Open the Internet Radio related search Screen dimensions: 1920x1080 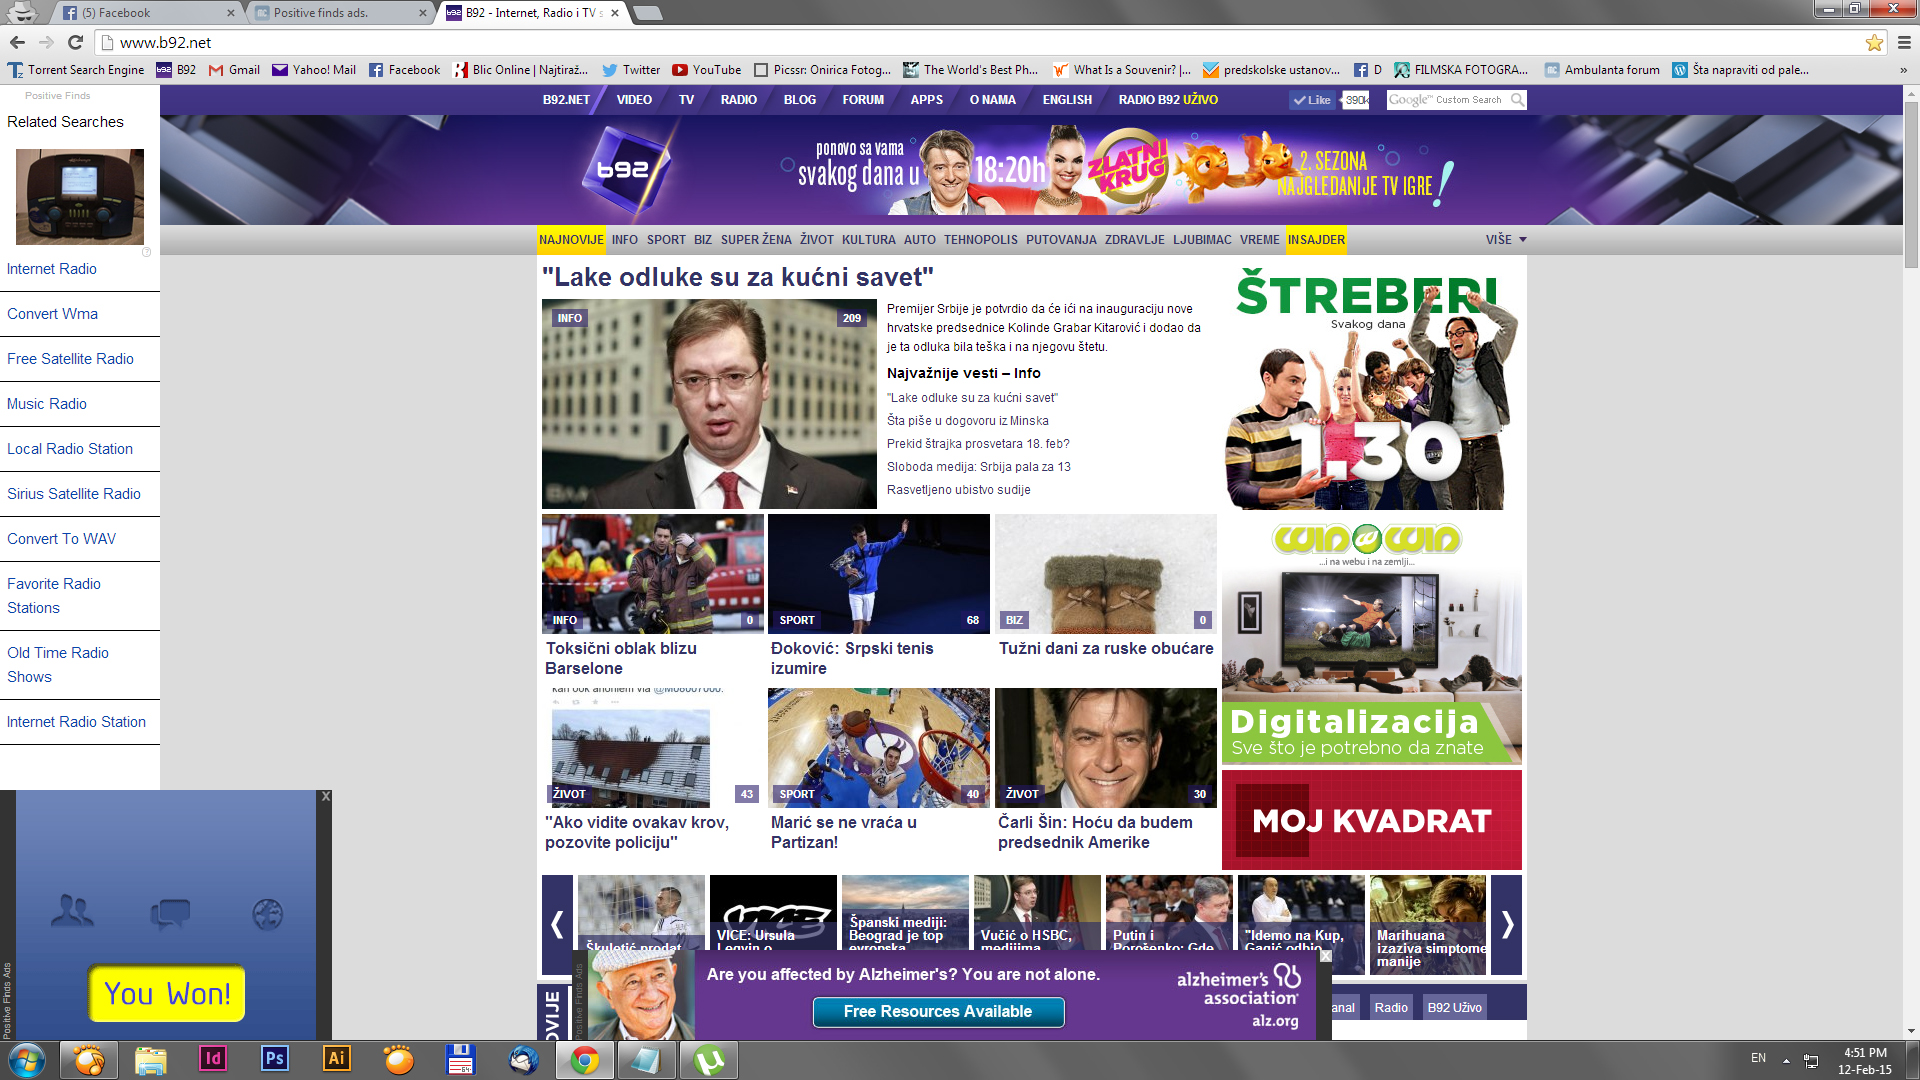click(x=52, y=269)
